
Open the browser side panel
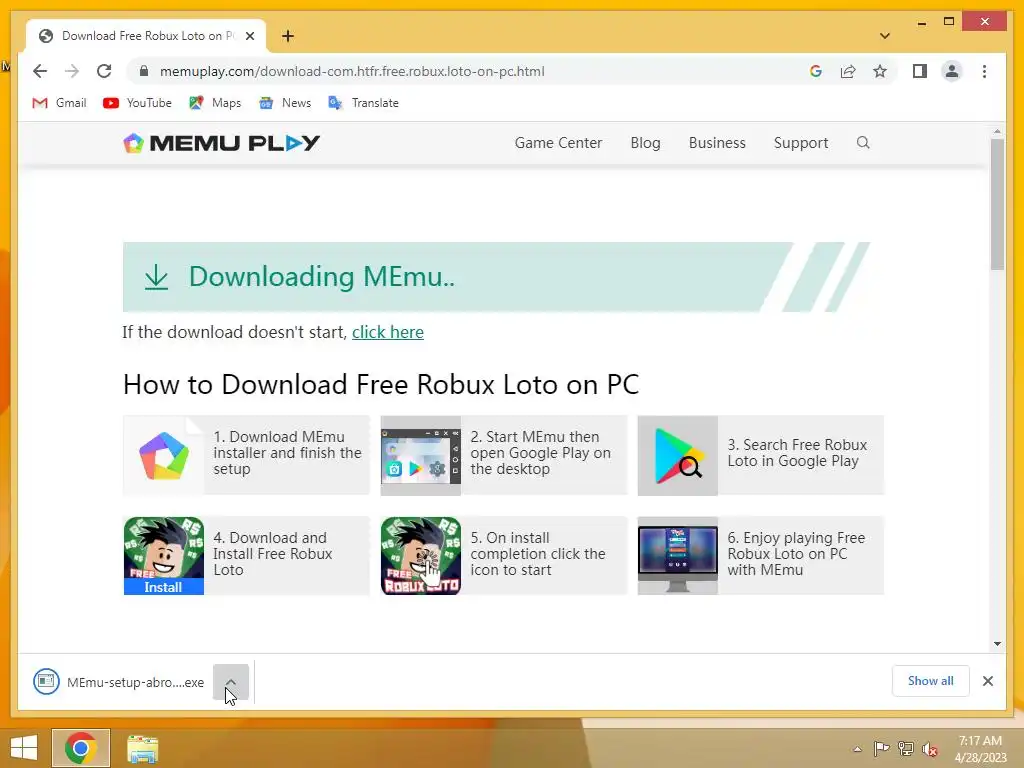tap(920, 71)
